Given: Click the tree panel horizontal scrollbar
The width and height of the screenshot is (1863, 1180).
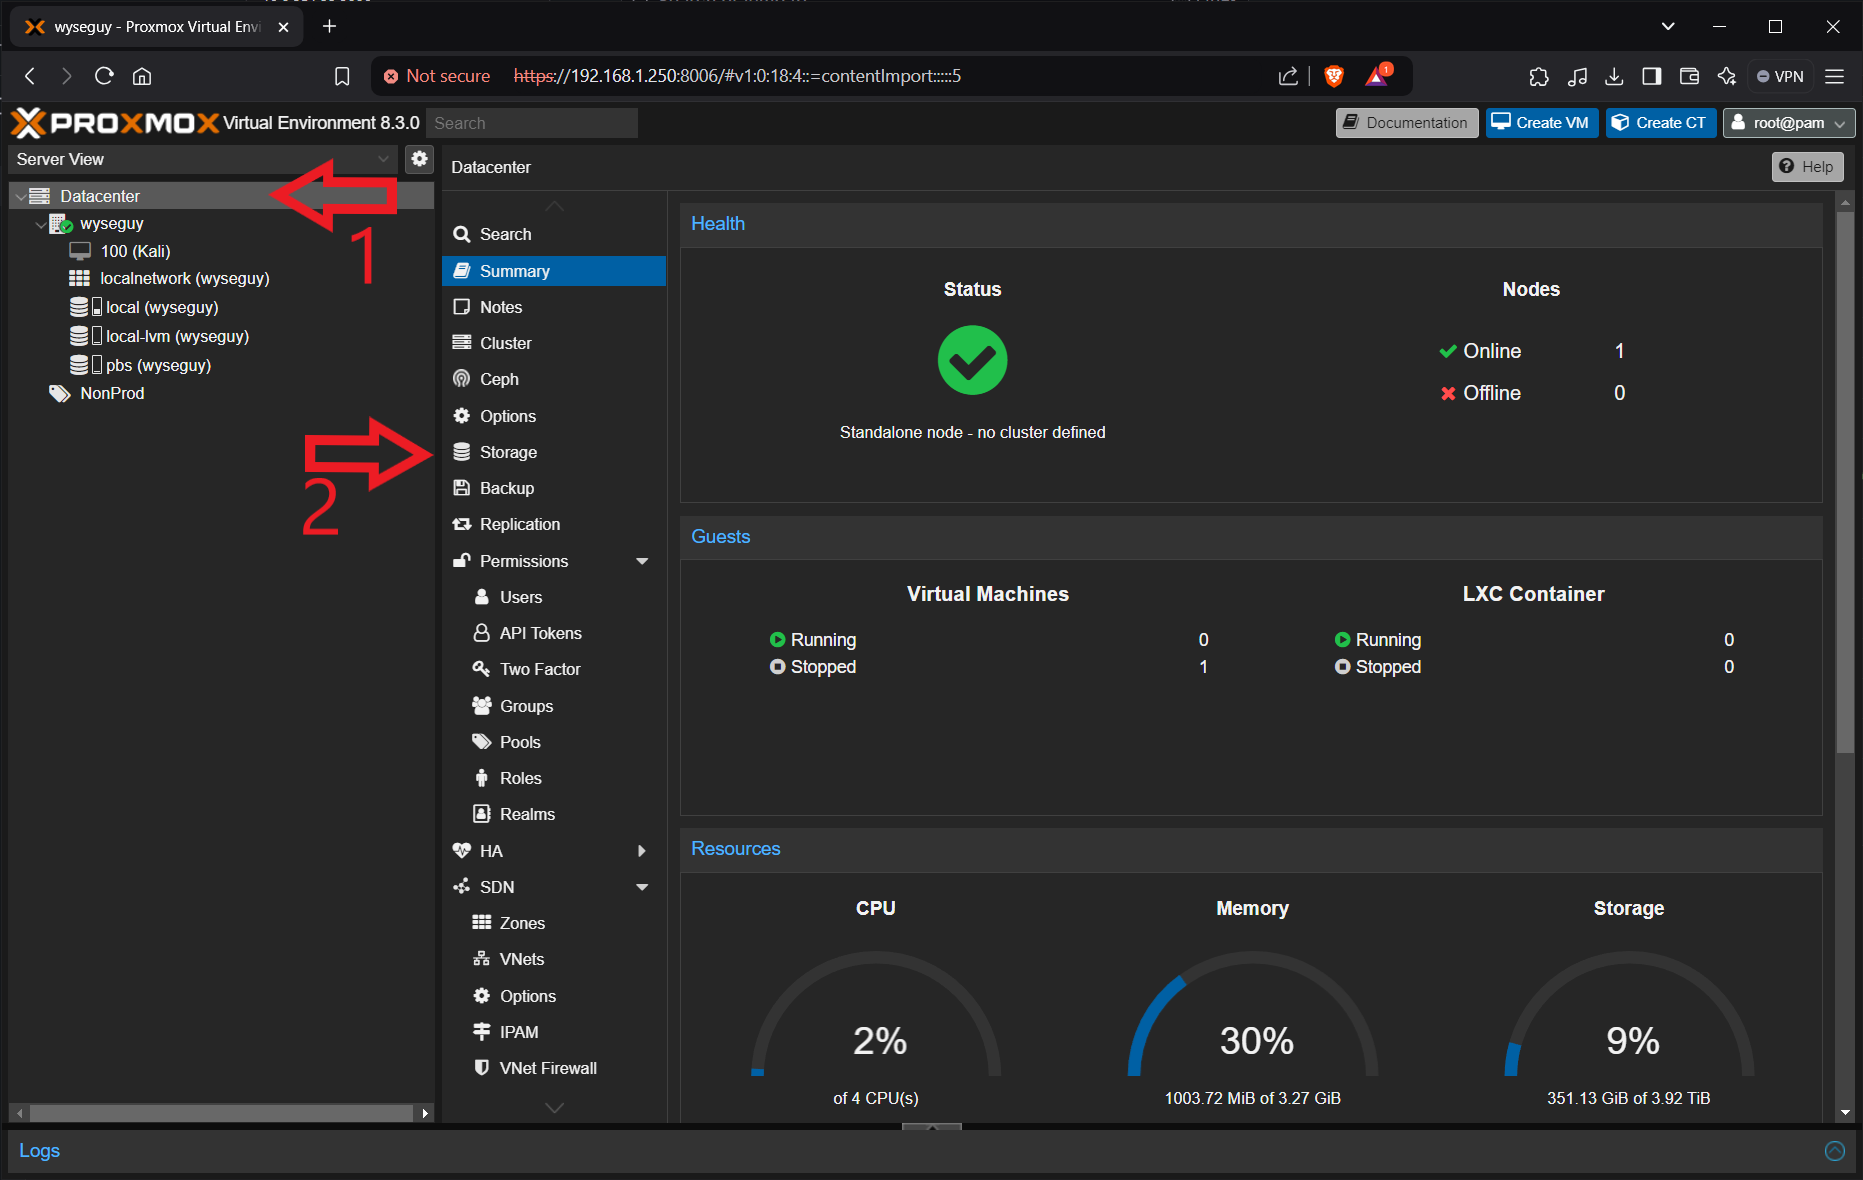Looking at the screenshot, I should tap(221, 1113).
